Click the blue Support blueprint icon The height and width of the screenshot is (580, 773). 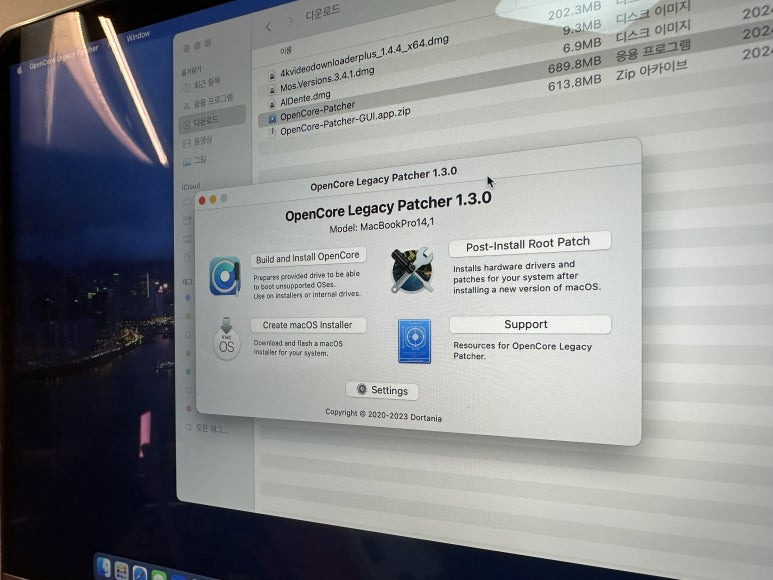414,341
